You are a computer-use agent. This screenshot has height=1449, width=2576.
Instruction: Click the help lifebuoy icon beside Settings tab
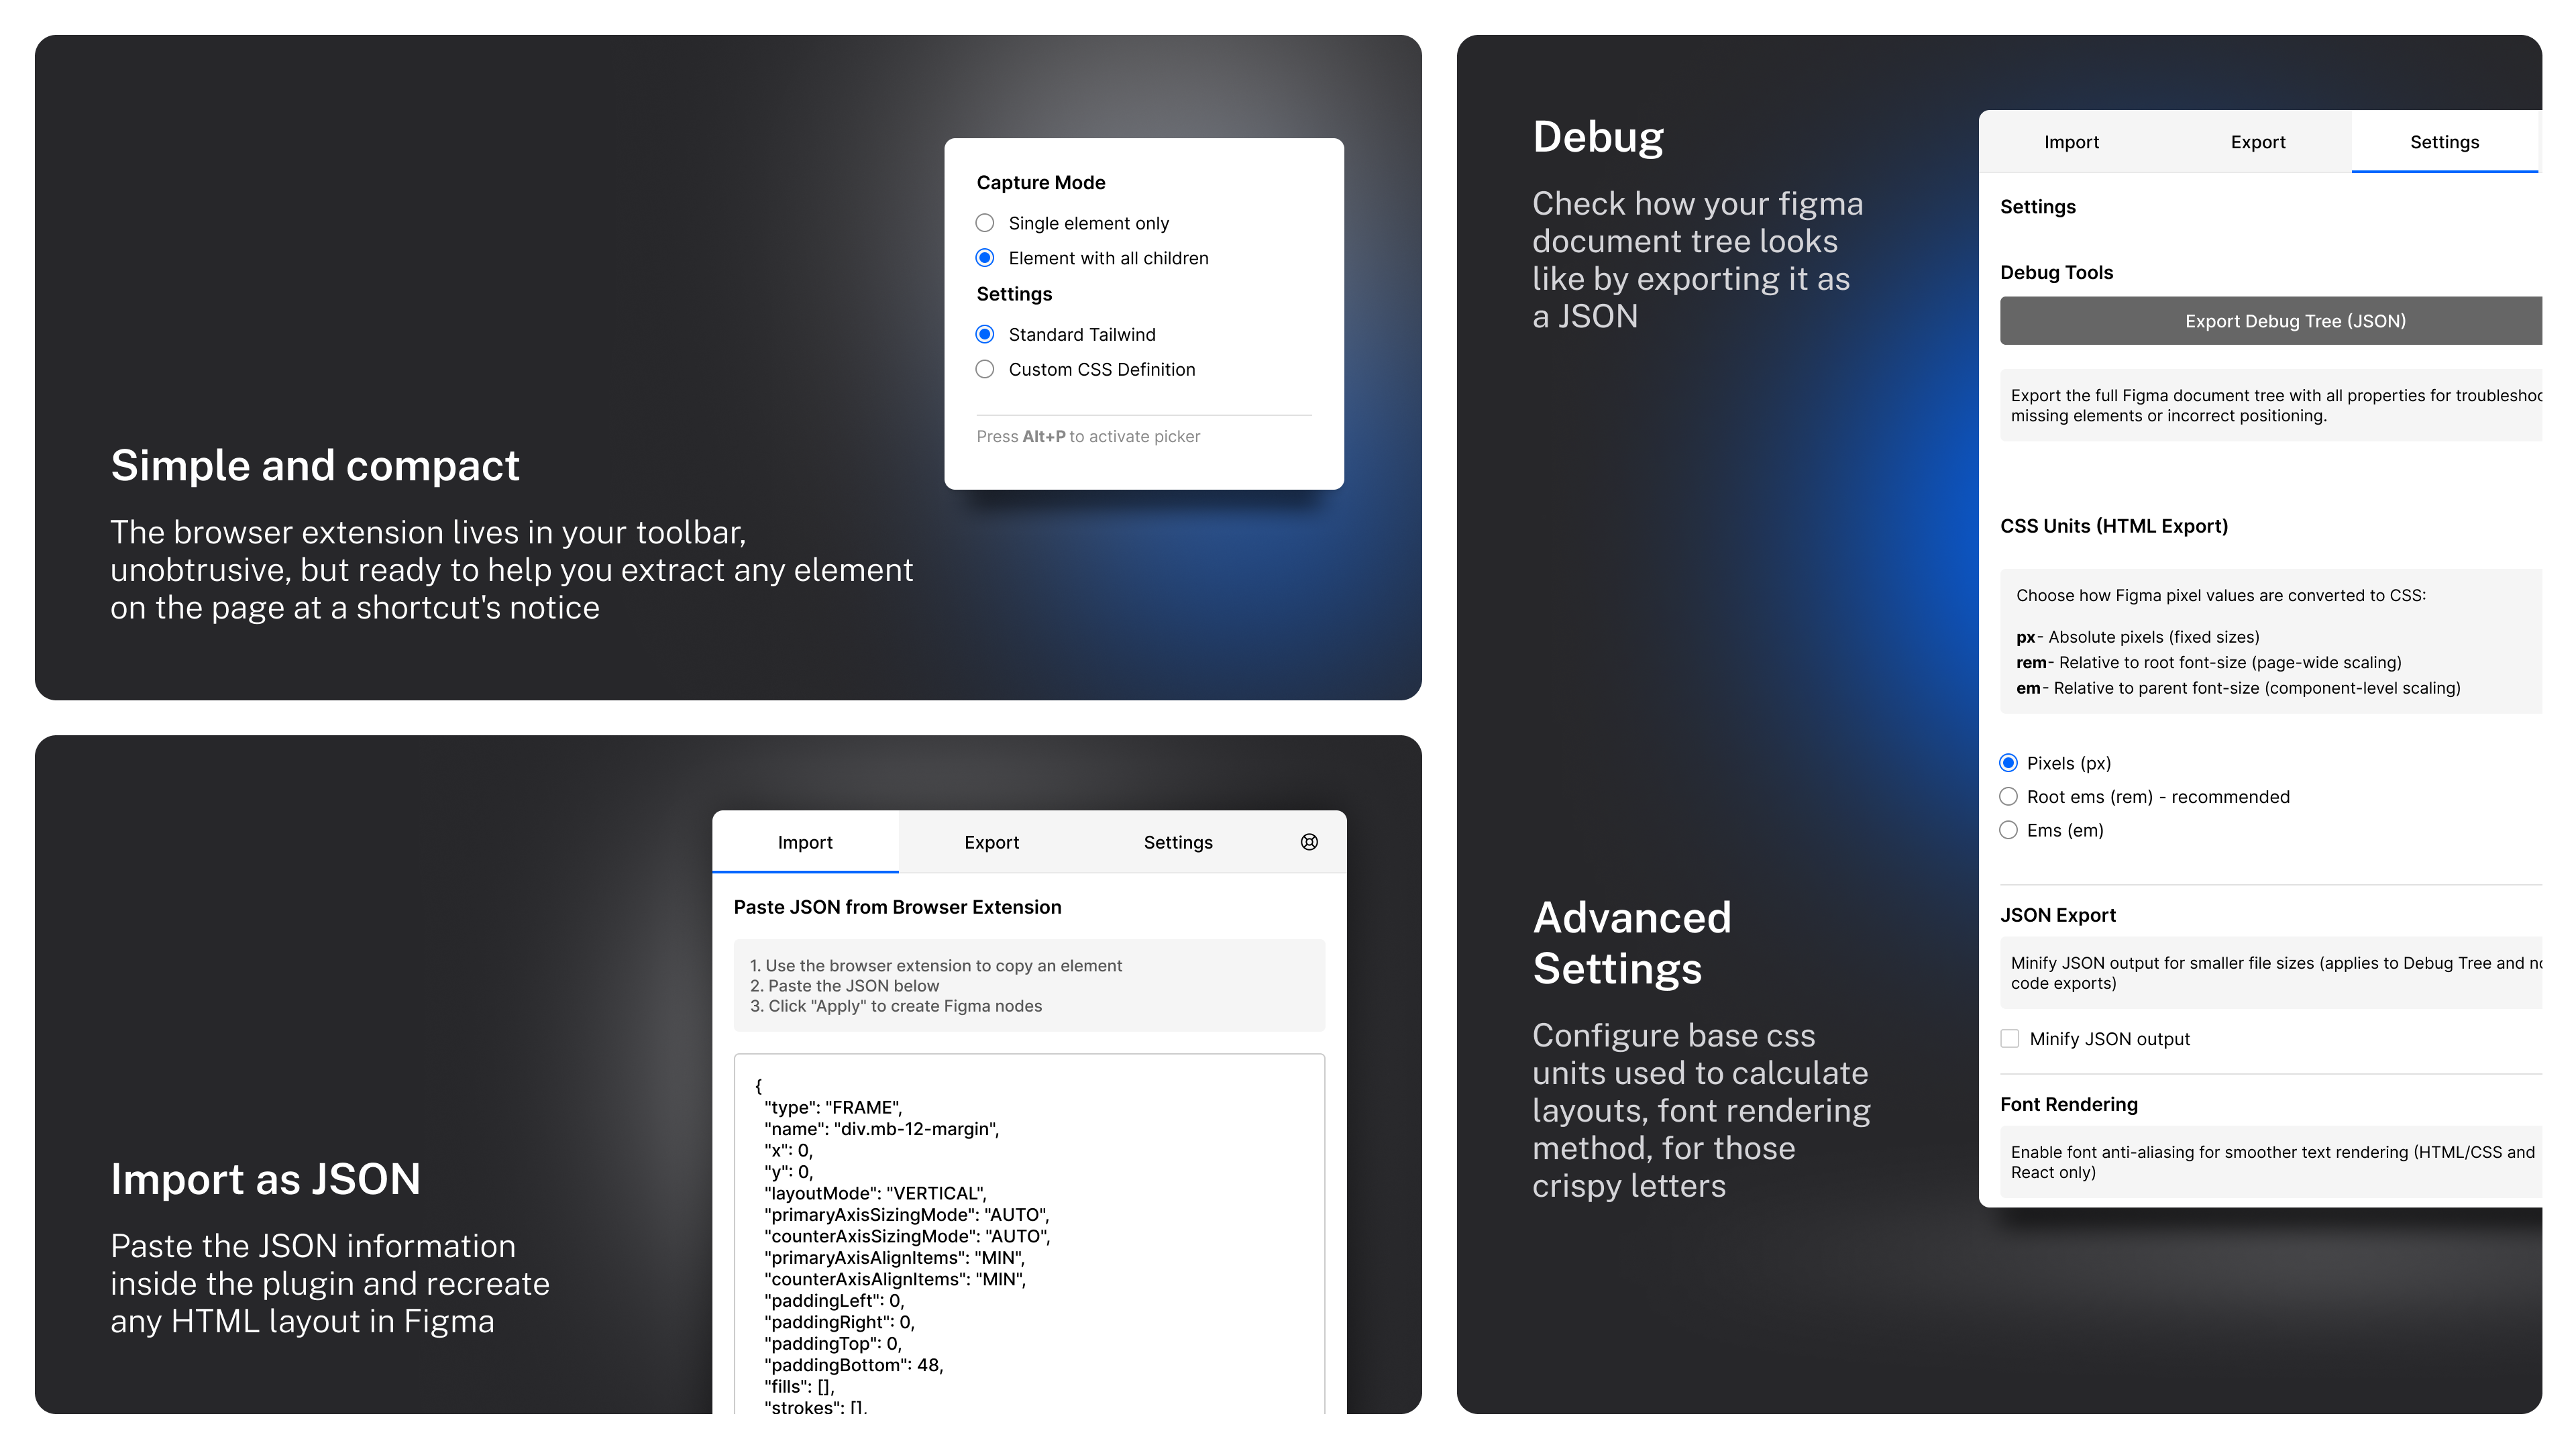click(1309, 842)
